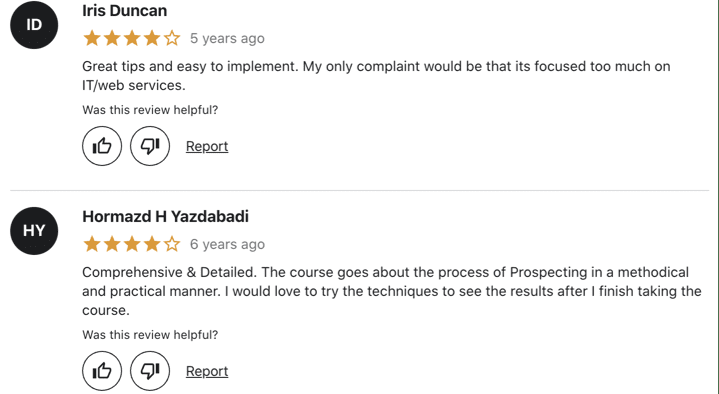Give thumbs up to Hormazd H Yazdabadi's review
This screenshot has width=719, height=394.
click(x=102, y=371)
